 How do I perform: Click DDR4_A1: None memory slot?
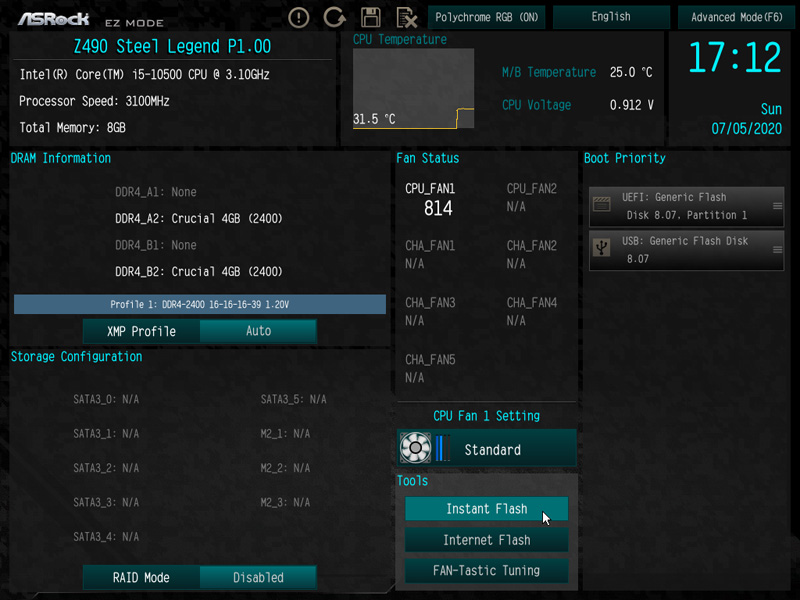click(x=156, y=192)
